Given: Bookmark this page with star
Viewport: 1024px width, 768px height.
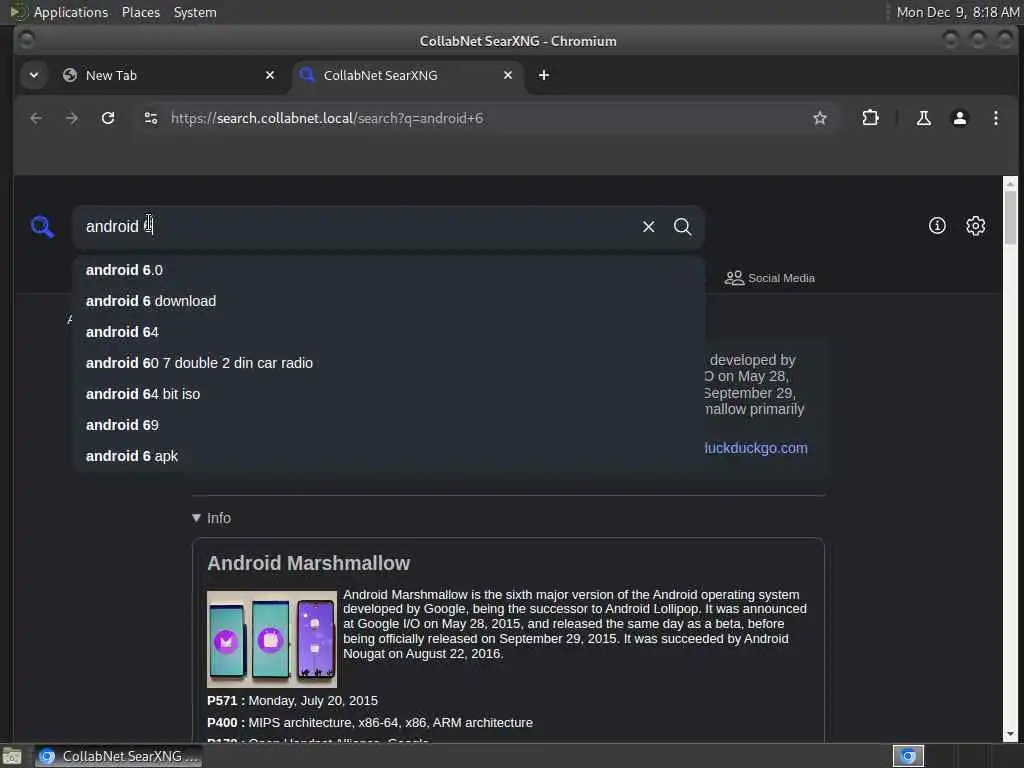Looking at the screenshot, I should 820,118.
